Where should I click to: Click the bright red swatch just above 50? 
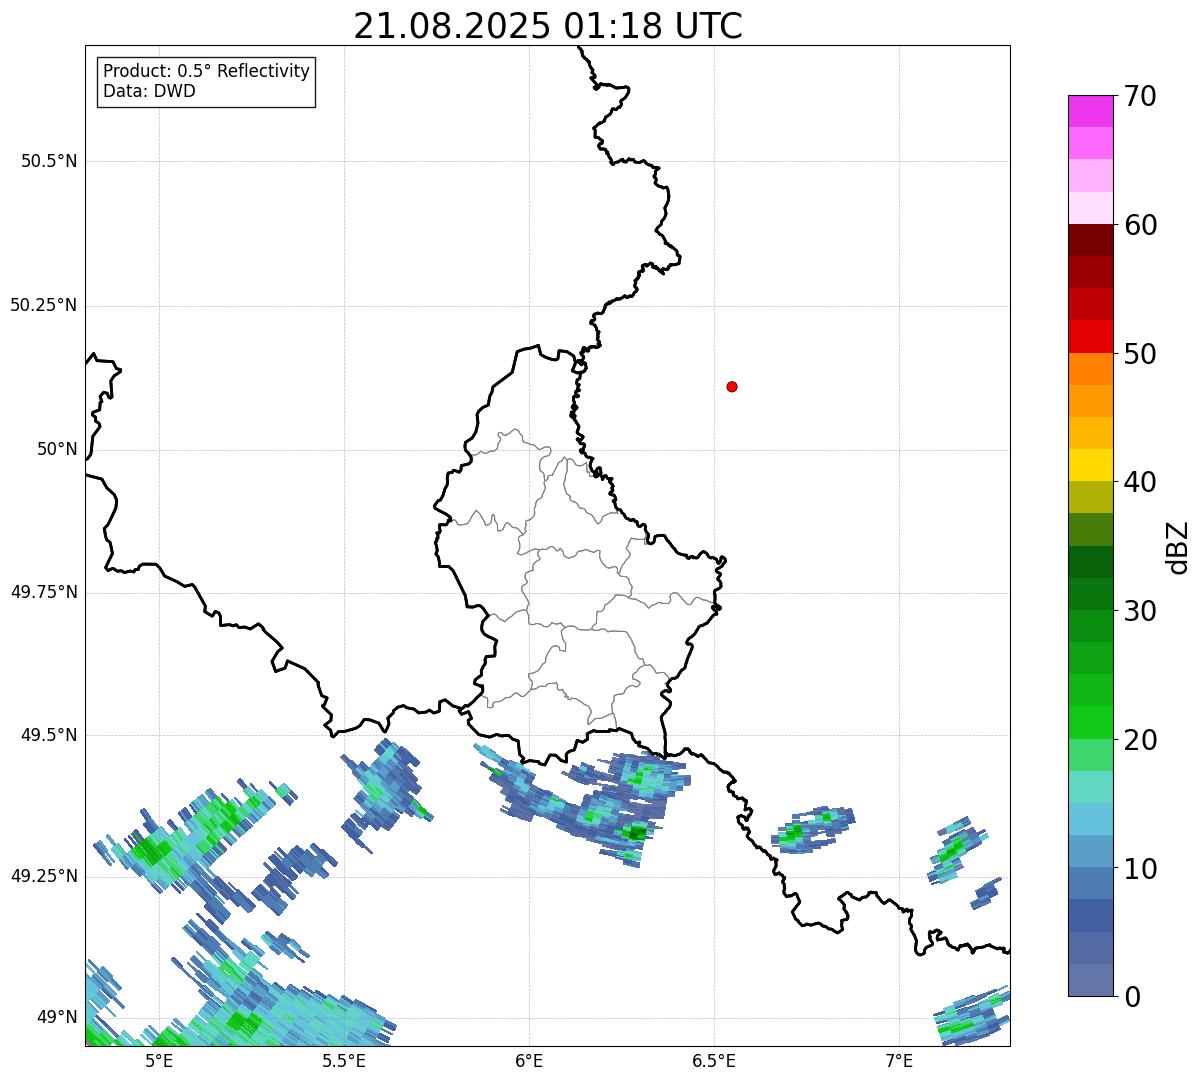pos(1090,336)
